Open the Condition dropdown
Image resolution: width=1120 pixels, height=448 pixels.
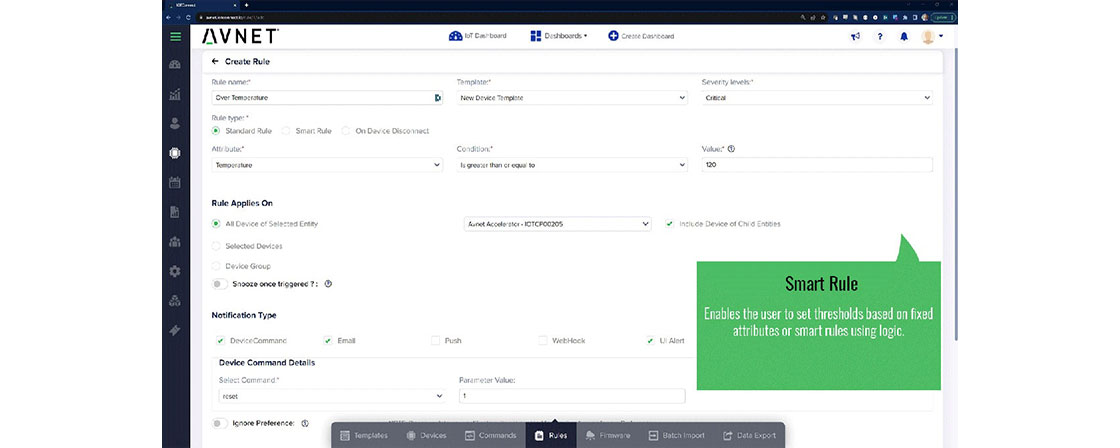point(572,165)
